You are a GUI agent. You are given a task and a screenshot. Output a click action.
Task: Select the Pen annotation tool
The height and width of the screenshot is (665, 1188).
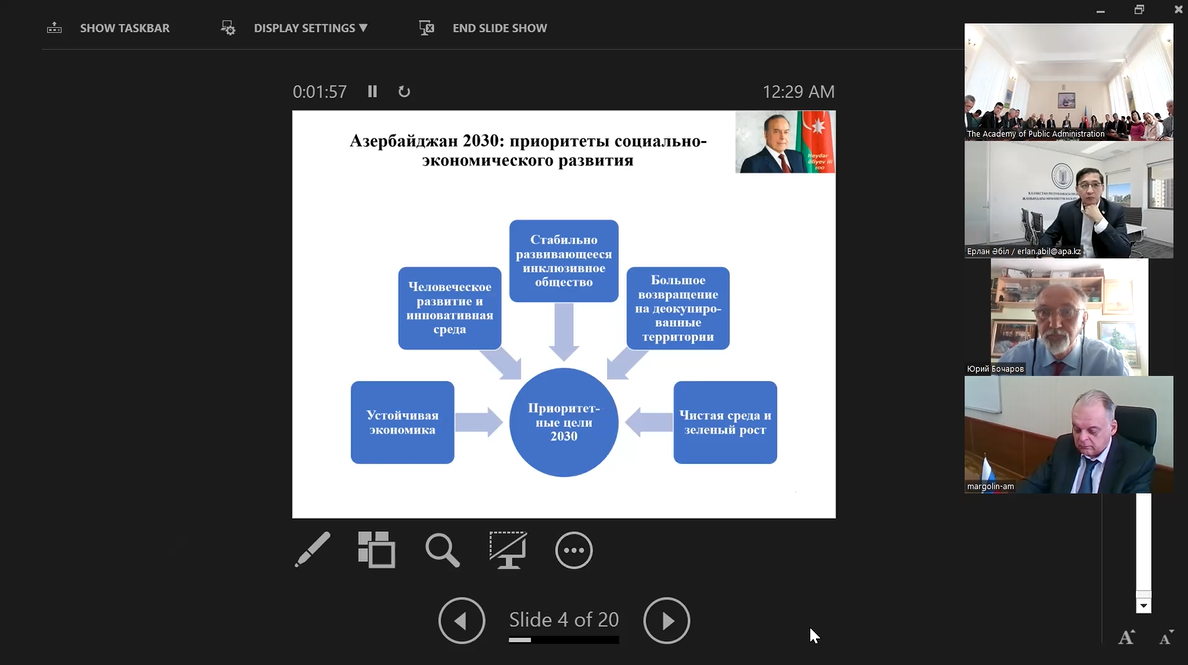311,549
